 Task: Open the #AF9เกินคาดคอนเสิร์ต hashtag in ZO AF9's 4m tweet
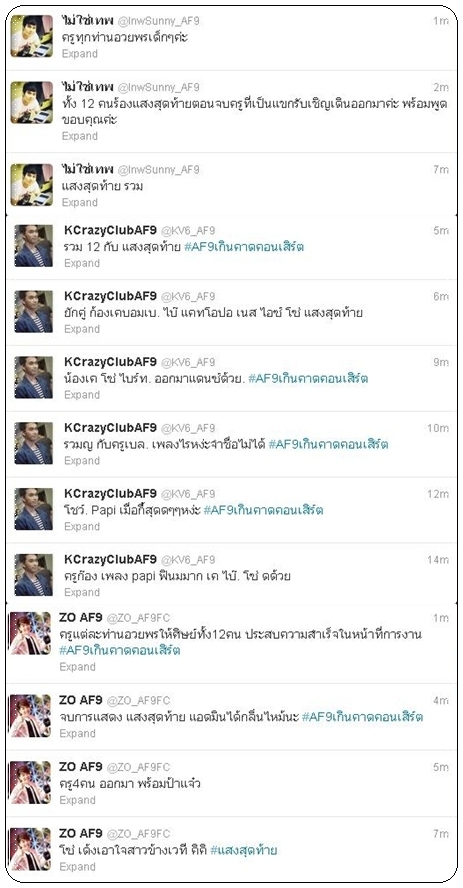pyautogui.click(x=362, y=717)
